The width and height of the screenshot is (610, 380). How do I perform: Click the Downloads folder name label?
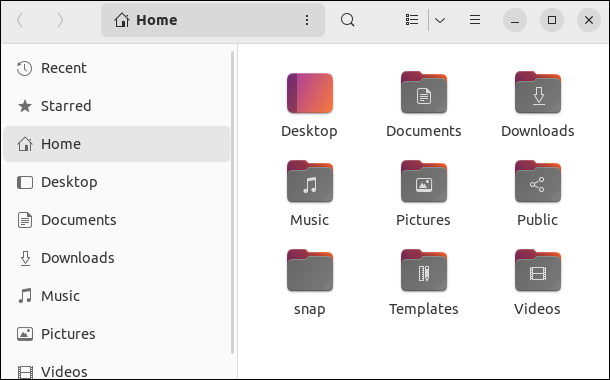(x=538, y=131)
